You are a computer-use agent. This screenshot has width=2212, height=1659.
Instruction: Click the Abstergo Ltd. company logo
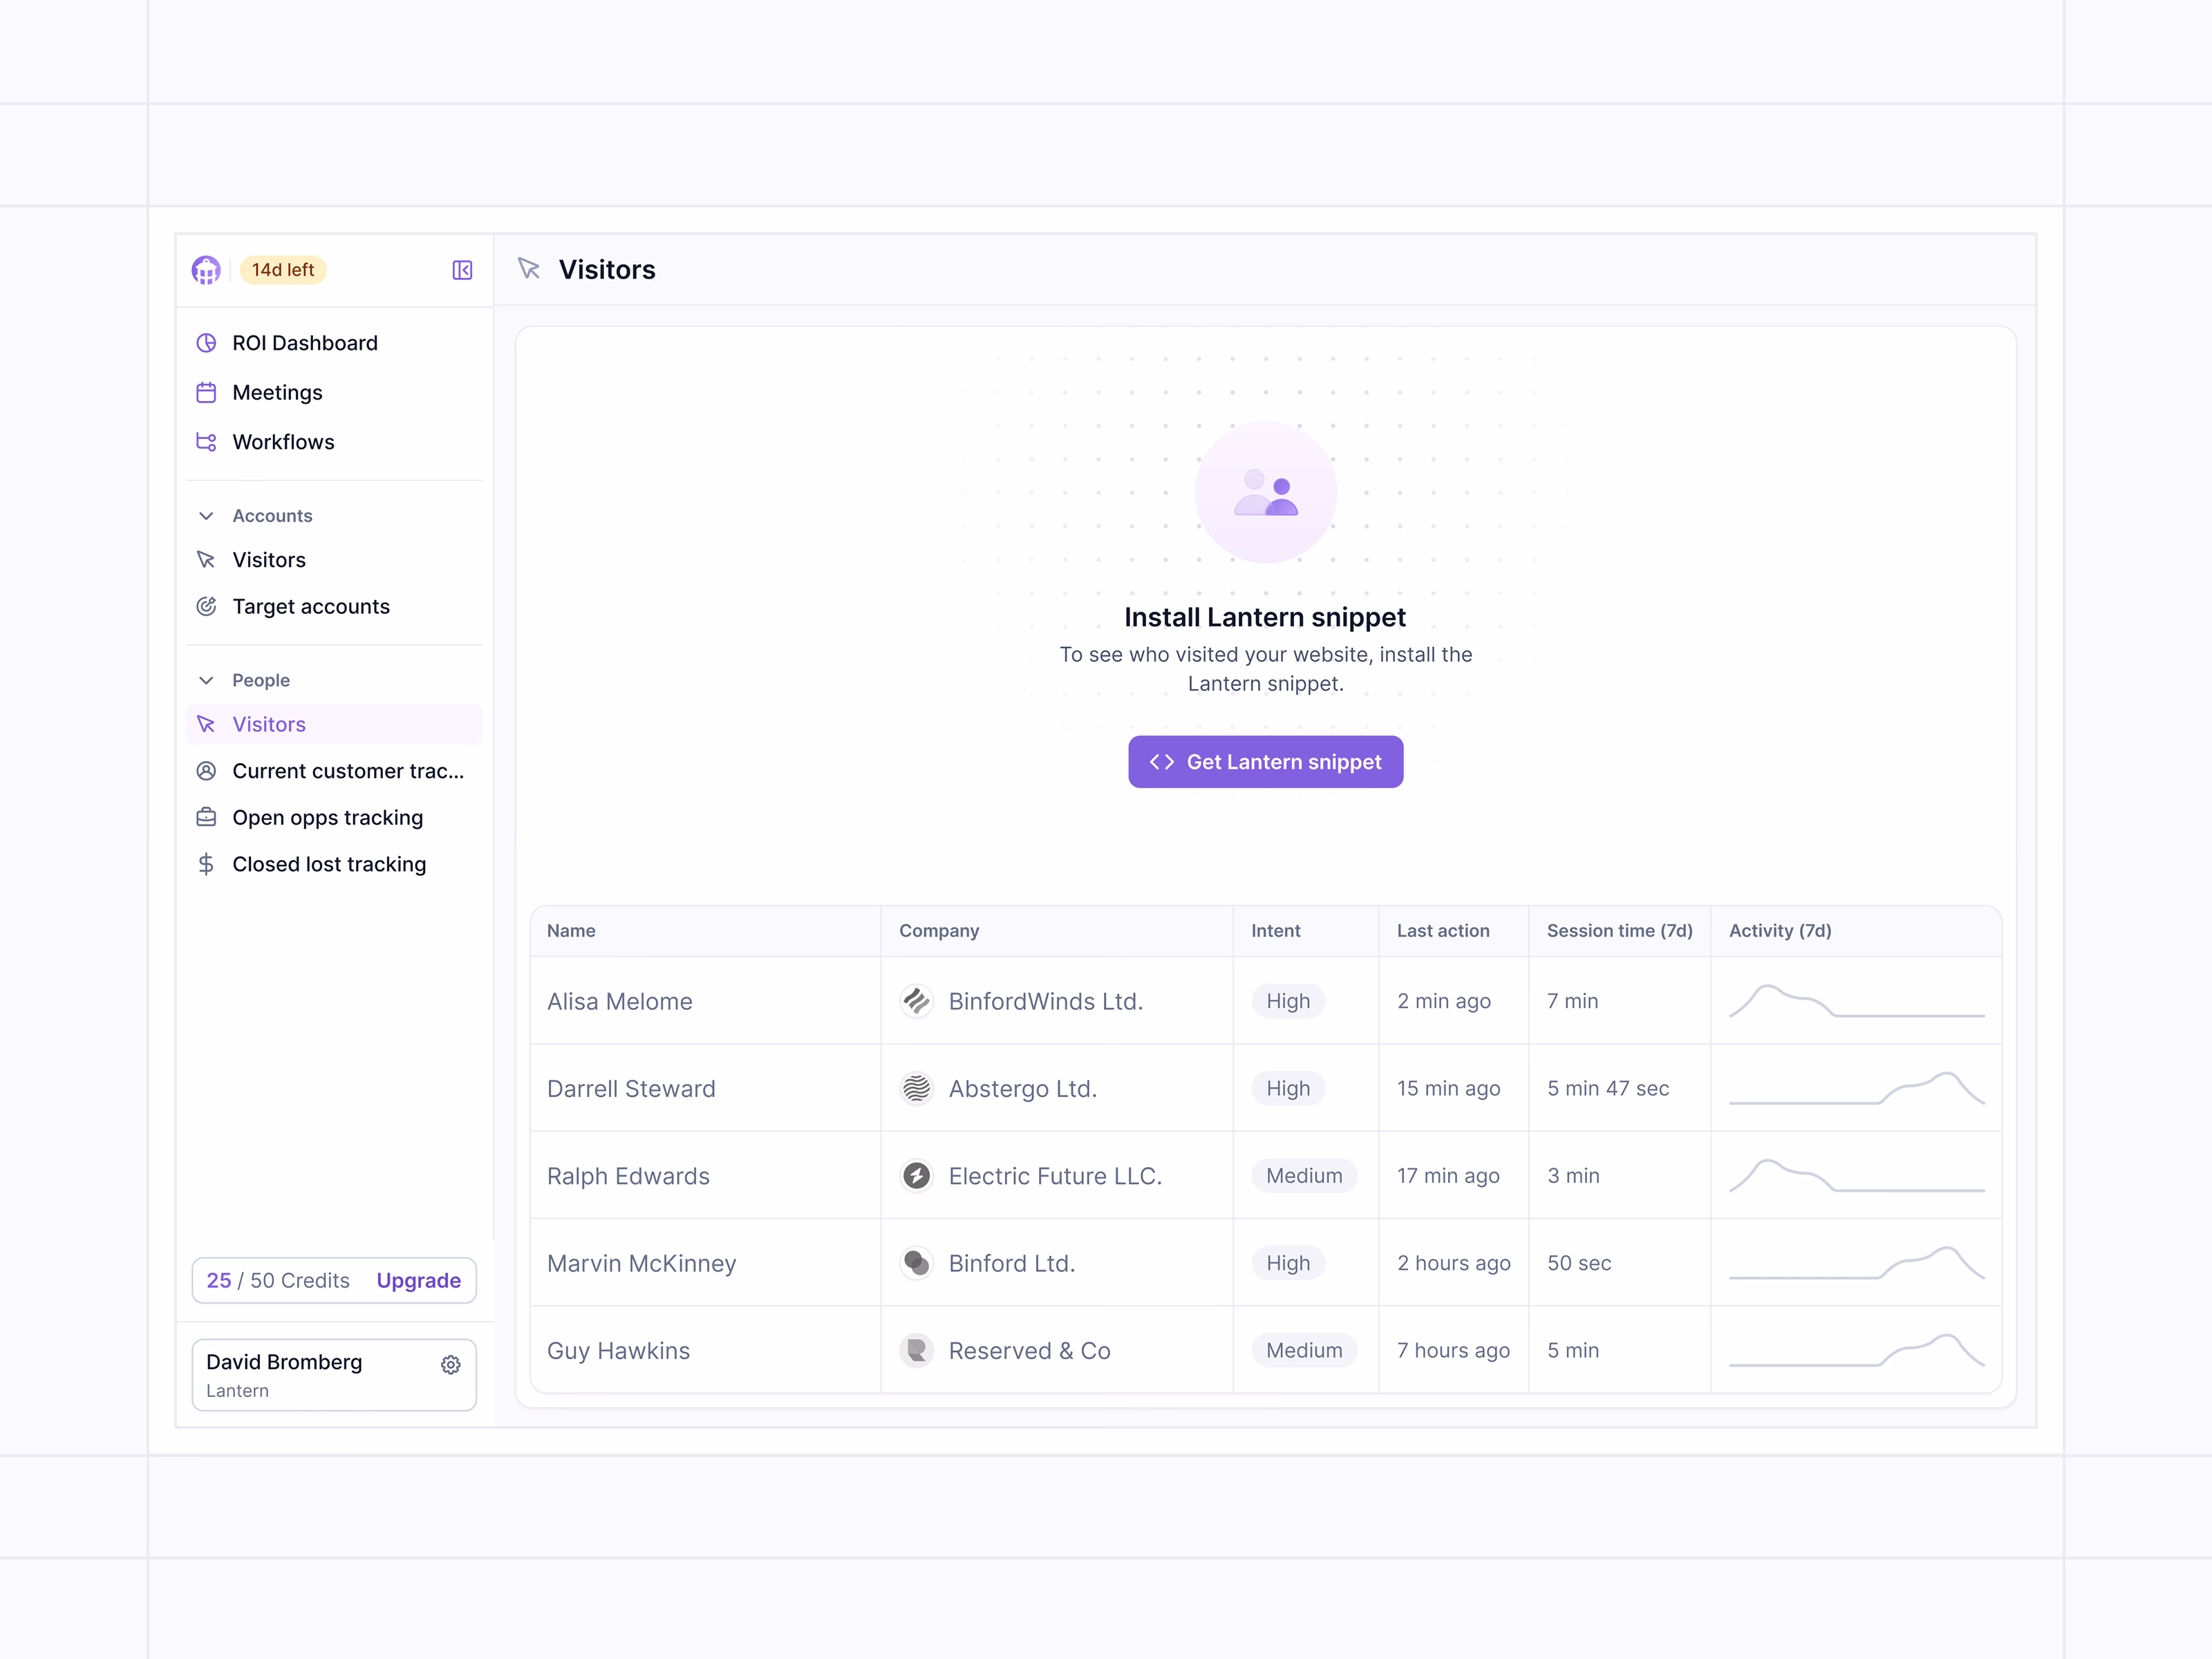click(916, 1088)
